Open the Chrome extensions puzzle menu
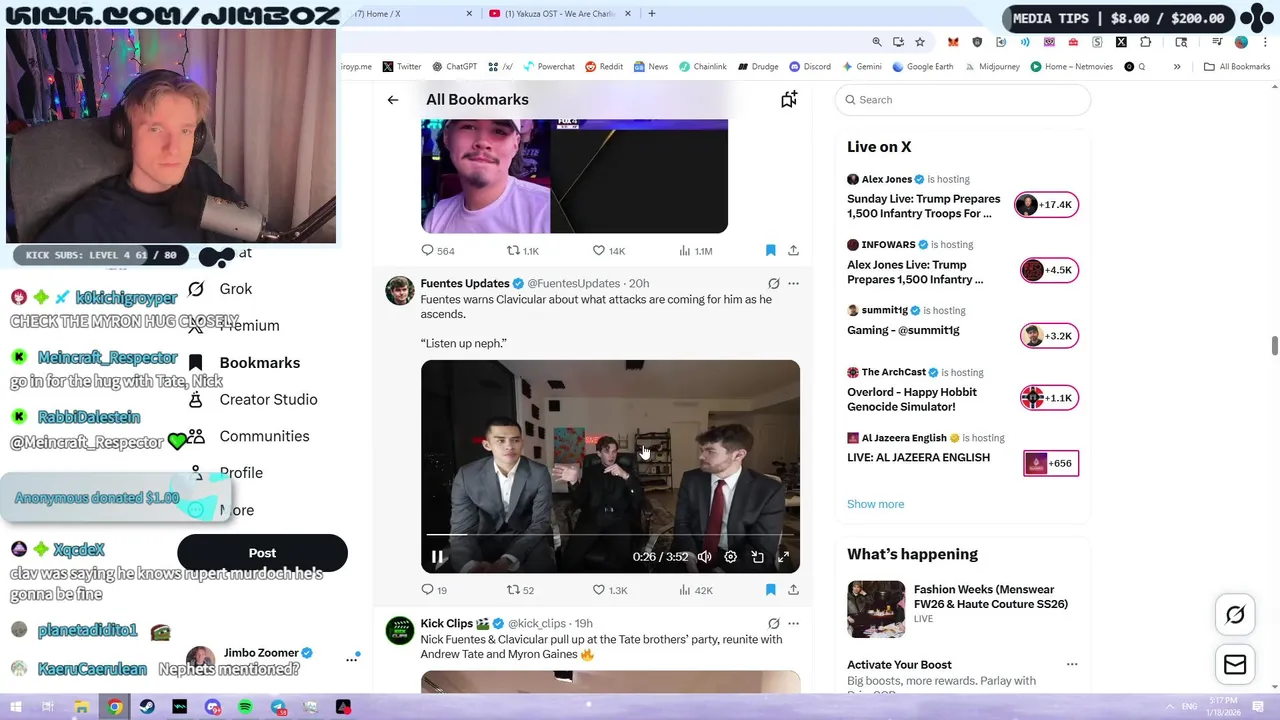 click(x=1145, y=42)
